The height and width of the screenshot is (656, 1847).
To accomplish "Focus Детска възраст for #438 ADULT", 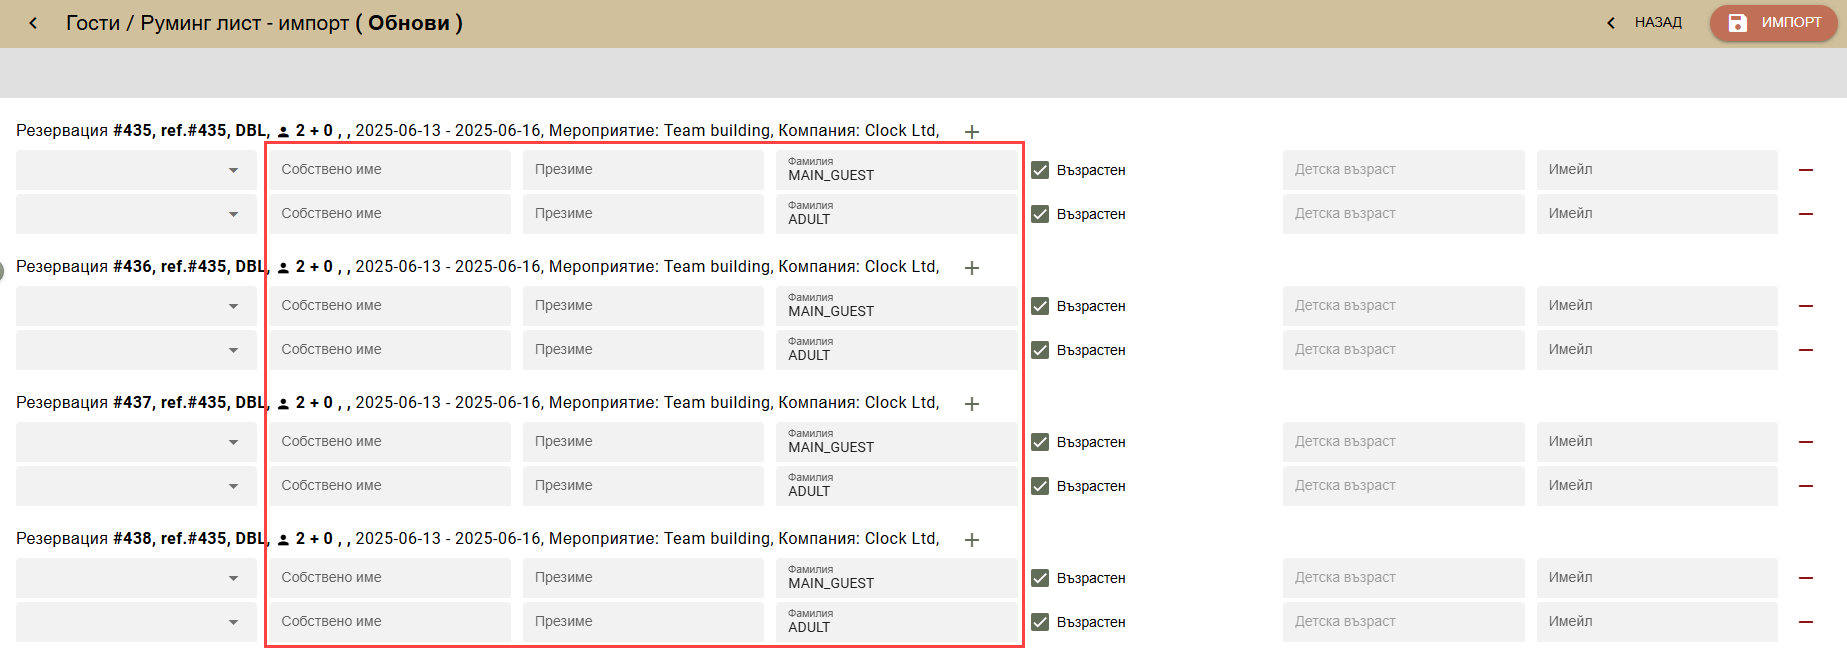I will [1404, 622].
